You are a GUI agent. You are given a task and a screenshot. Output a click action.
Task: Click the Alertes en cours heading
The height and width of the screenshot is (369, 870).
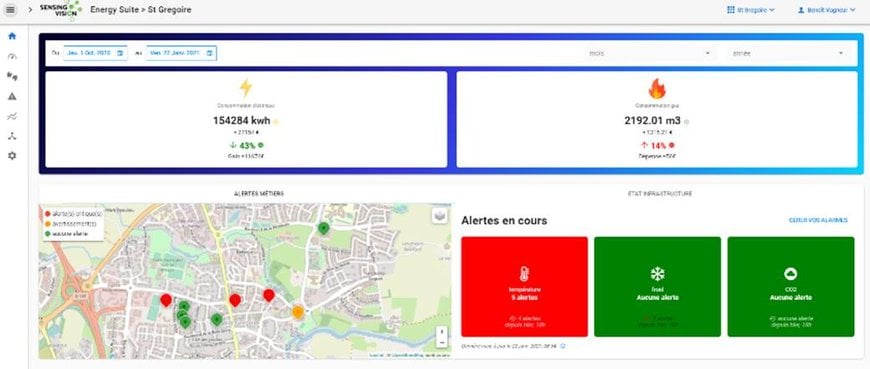point(504,220)
